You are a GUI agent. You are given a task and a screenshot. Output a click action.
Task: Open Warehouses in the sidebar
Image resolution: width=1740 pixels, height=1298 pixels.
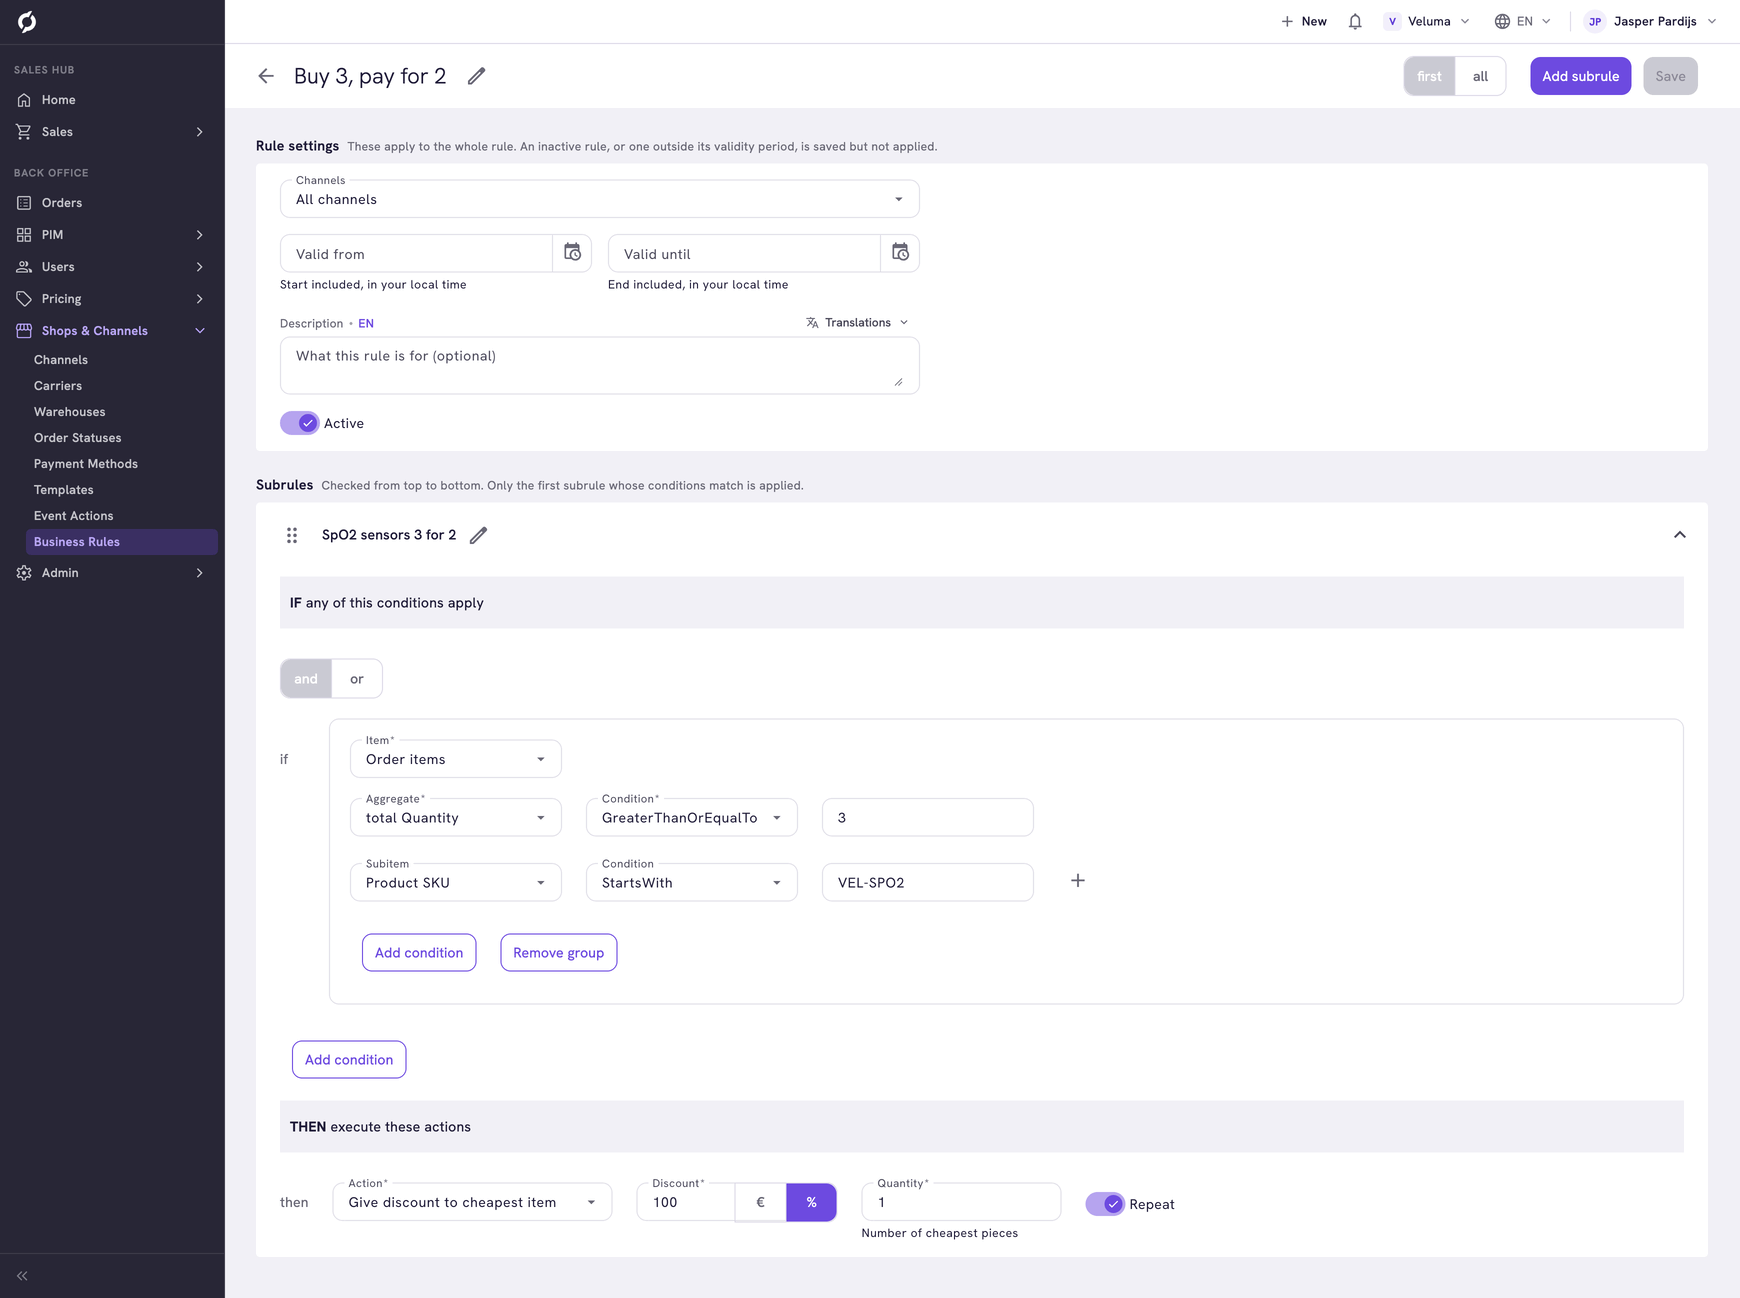[x=69, y=412]
